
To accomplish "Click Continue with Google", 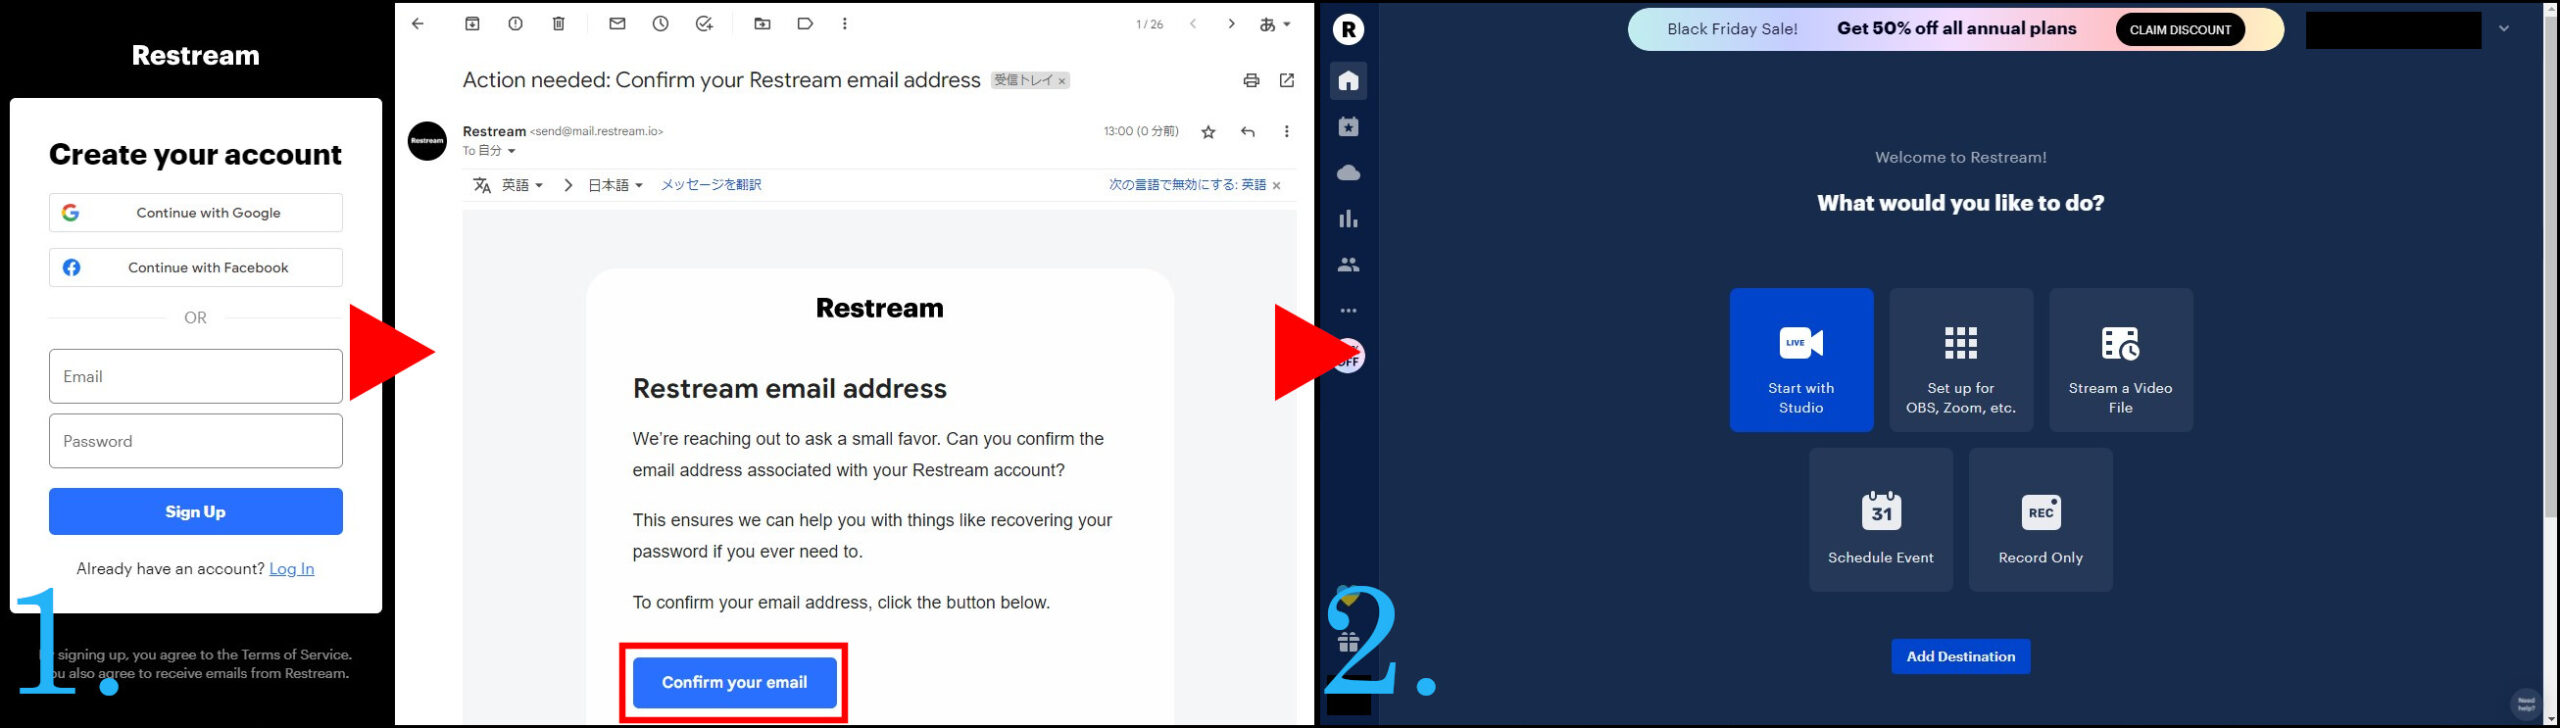I will coord(196,213).
